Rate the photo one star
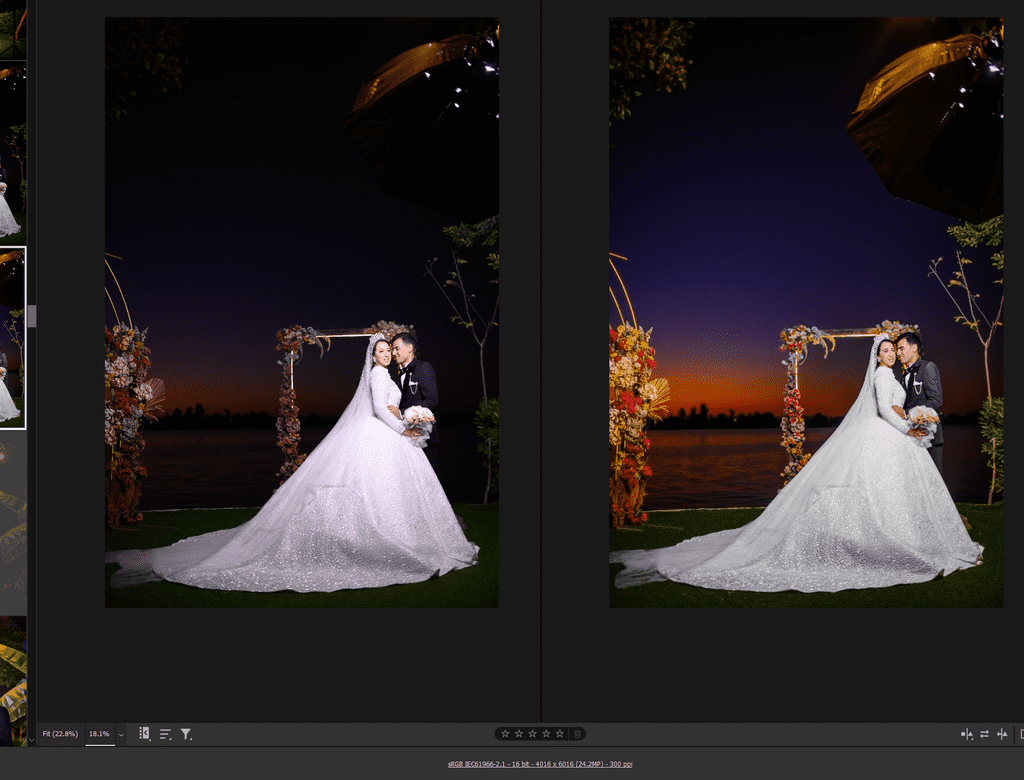Viewport: 1024px width, 780px height. point(505,734)
